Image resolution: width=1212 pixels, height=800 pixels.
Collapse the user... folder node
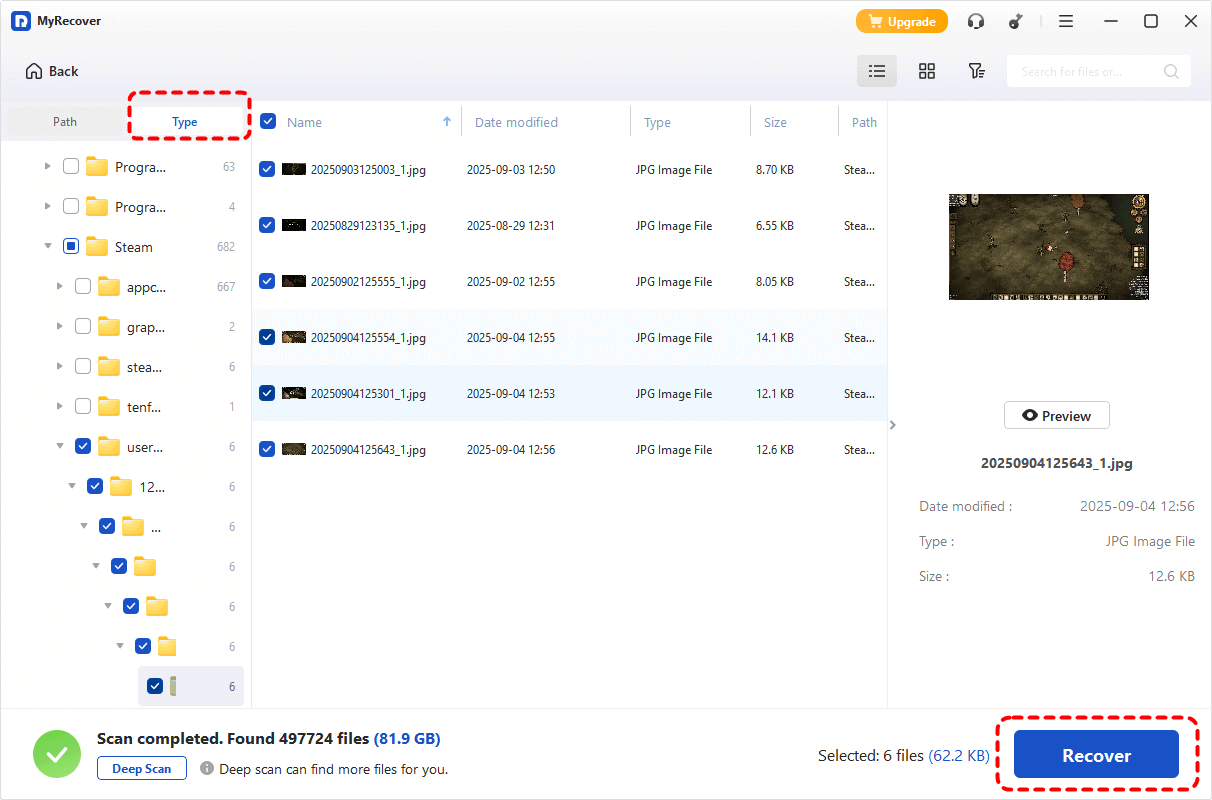(x=59, y=447)
